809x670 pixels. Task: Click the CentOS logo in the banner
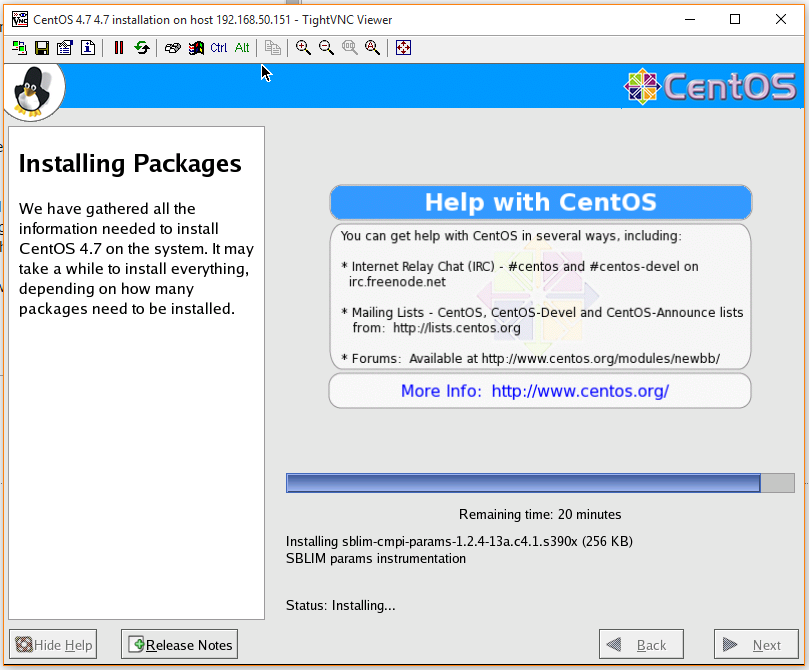tap(710, 86)
